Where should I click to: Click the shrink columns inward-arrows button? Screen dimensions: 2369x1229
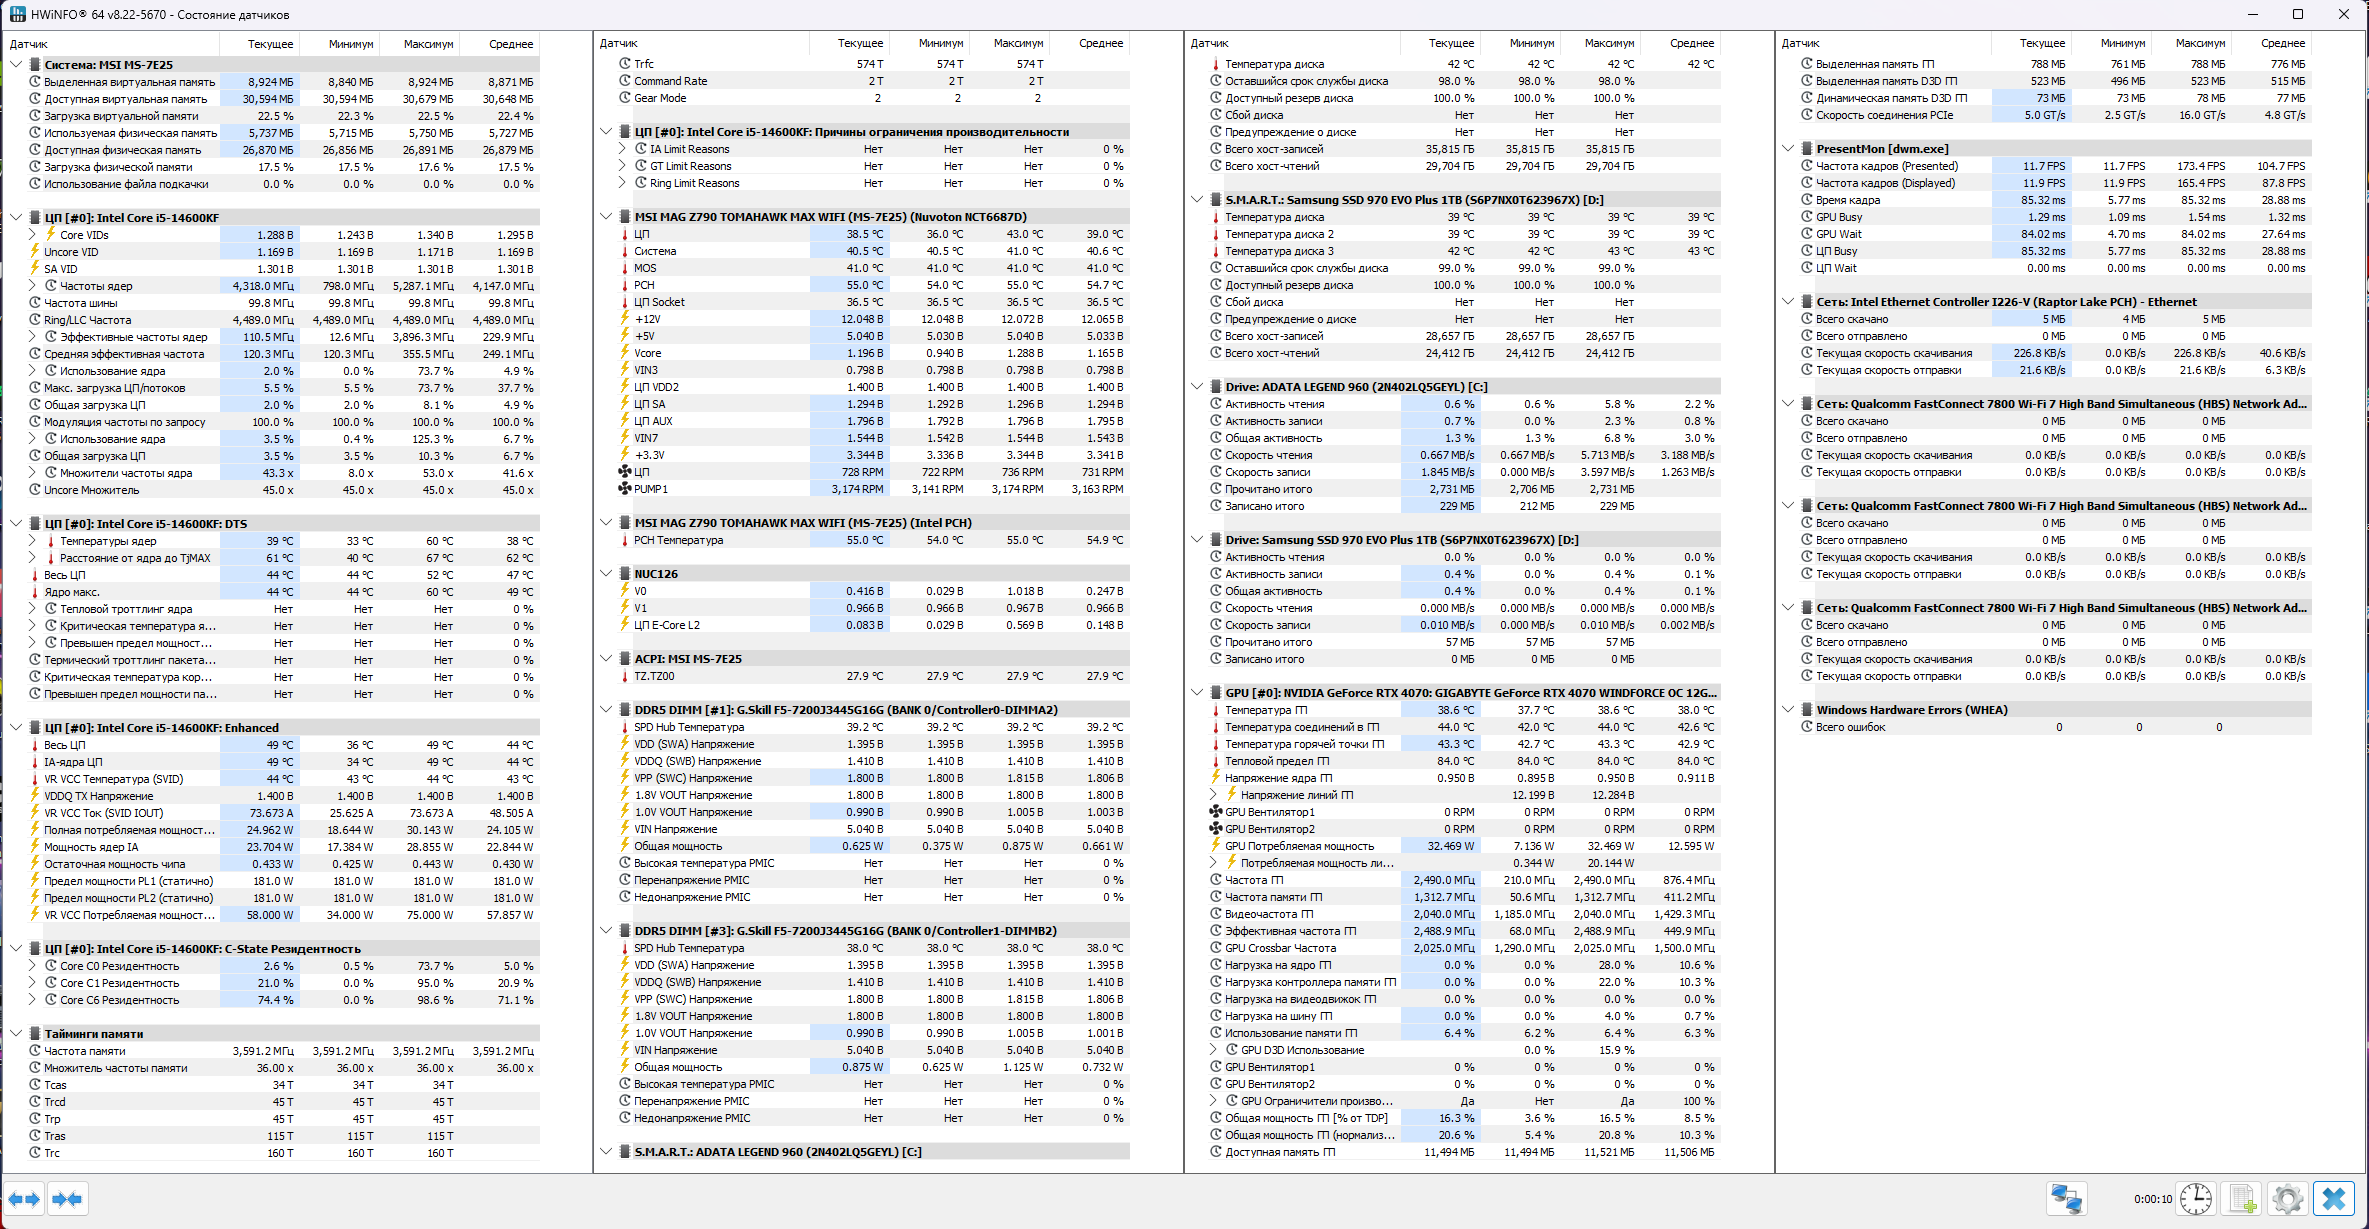pyautogui.click(x=67, y=1199)
